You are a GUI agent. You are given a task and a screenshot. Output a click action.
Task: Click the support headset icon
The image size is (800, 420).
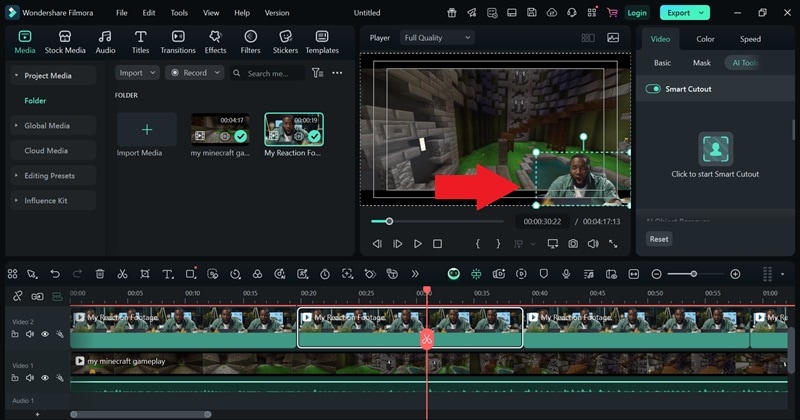click(571, 13)
